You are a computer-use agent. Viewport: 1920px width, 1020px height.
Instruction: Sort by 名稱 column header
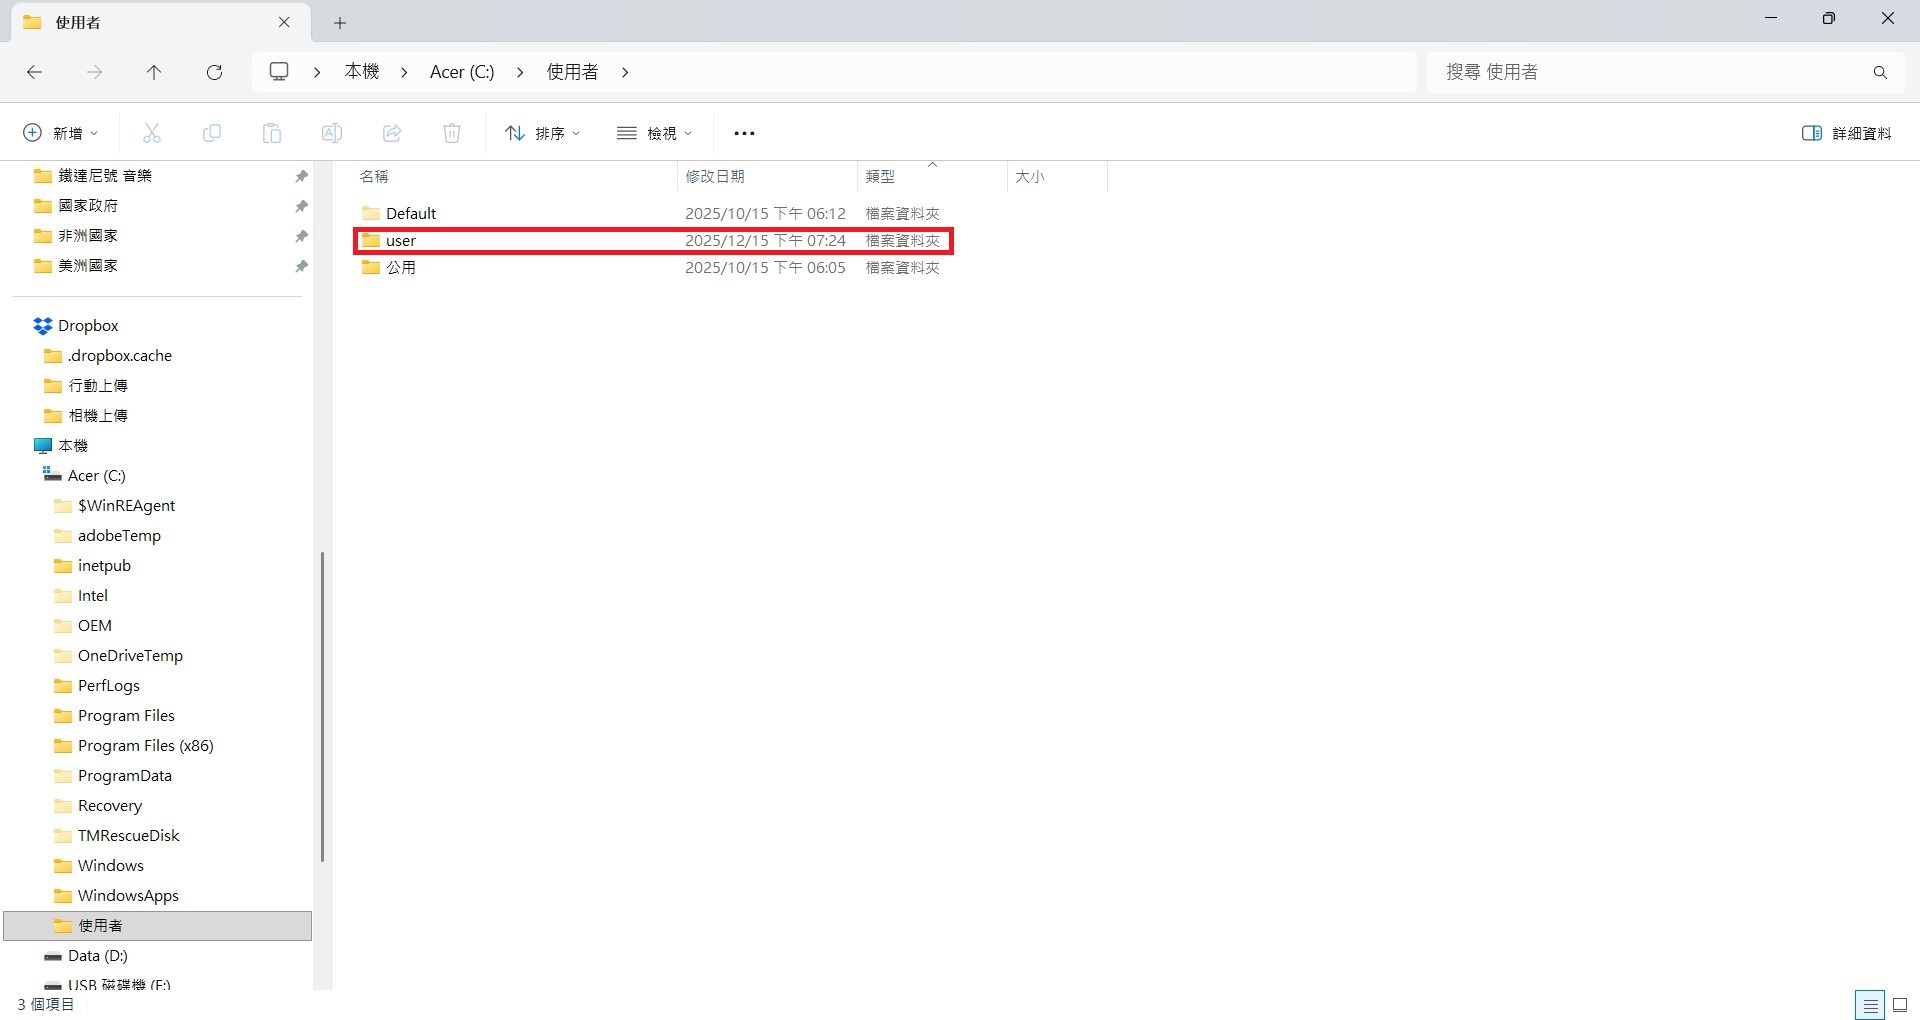(515, 176)
